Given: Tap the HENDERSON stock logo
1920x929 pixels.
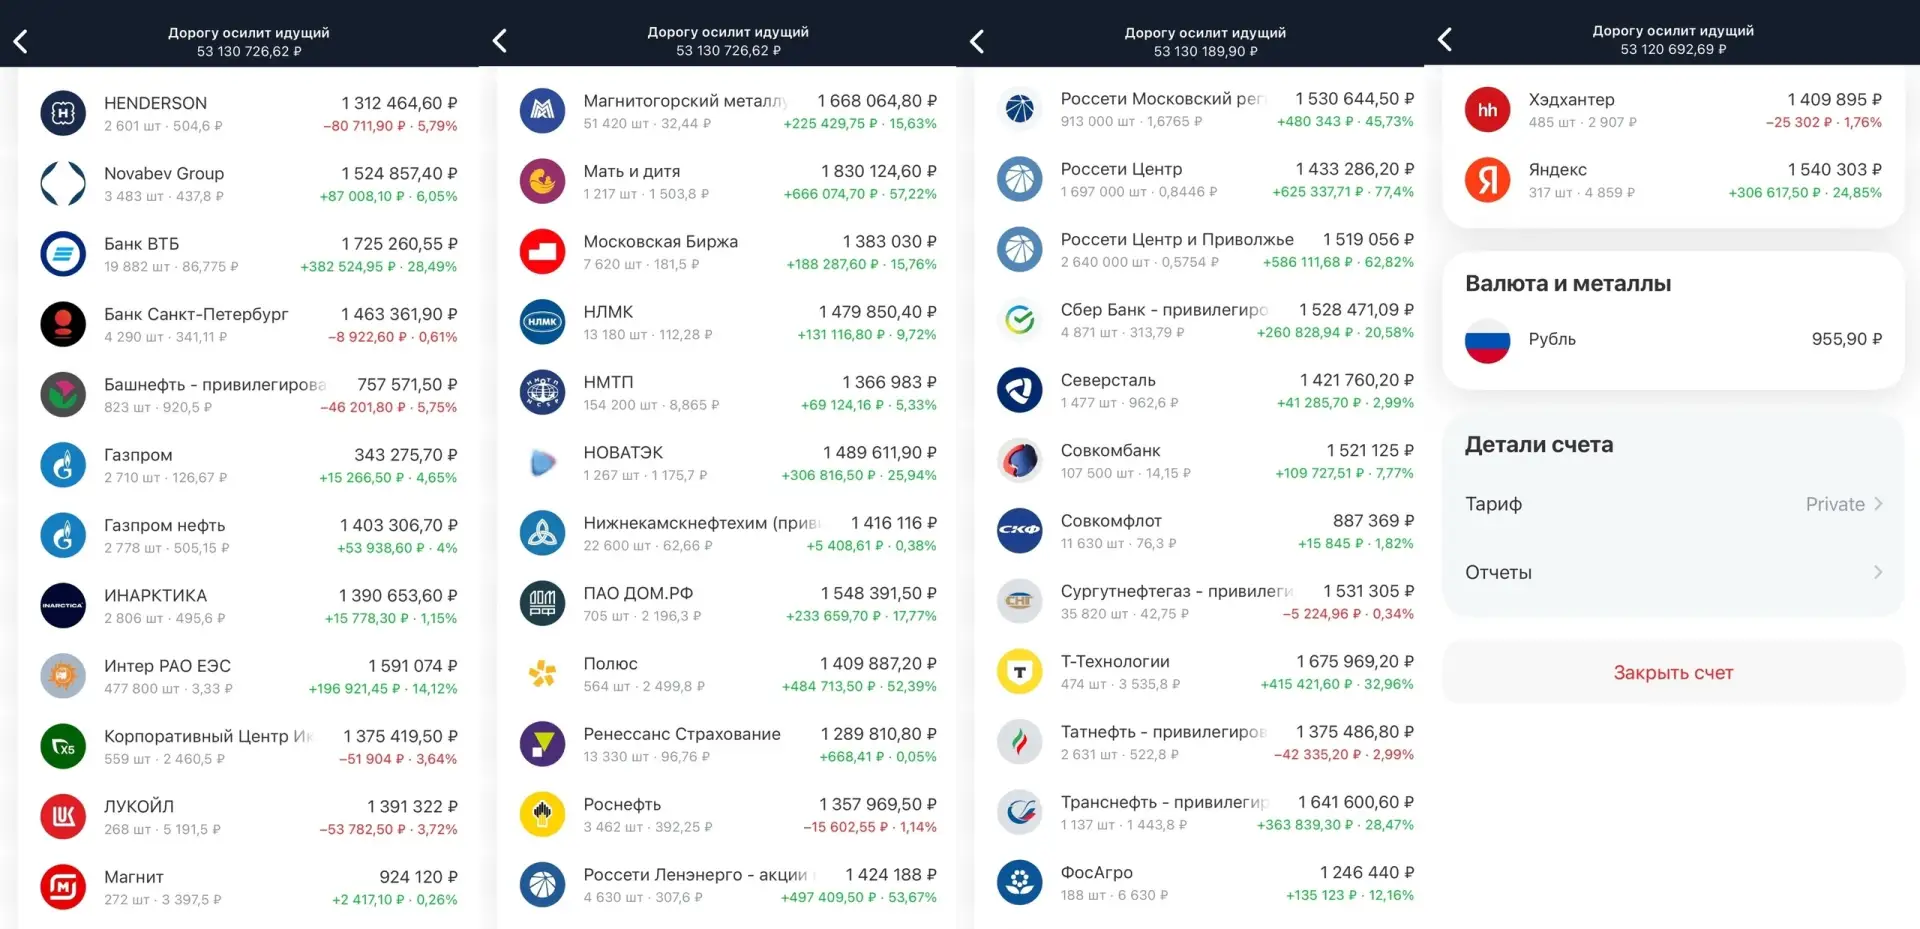Looking at the screenshot, I should pyautogui.click(x=63, y=113).
